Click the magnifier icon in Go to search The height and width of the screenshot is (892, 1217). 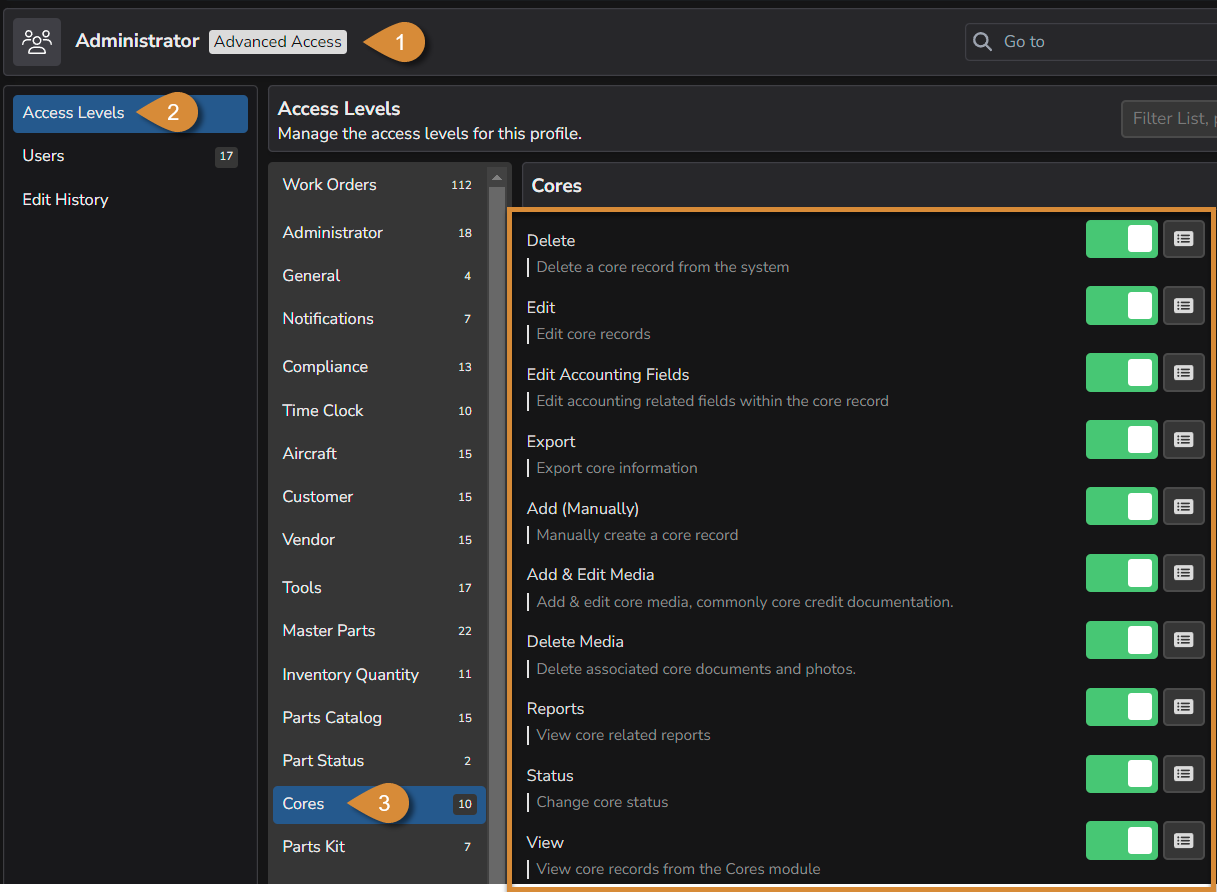tap(983, 42)
